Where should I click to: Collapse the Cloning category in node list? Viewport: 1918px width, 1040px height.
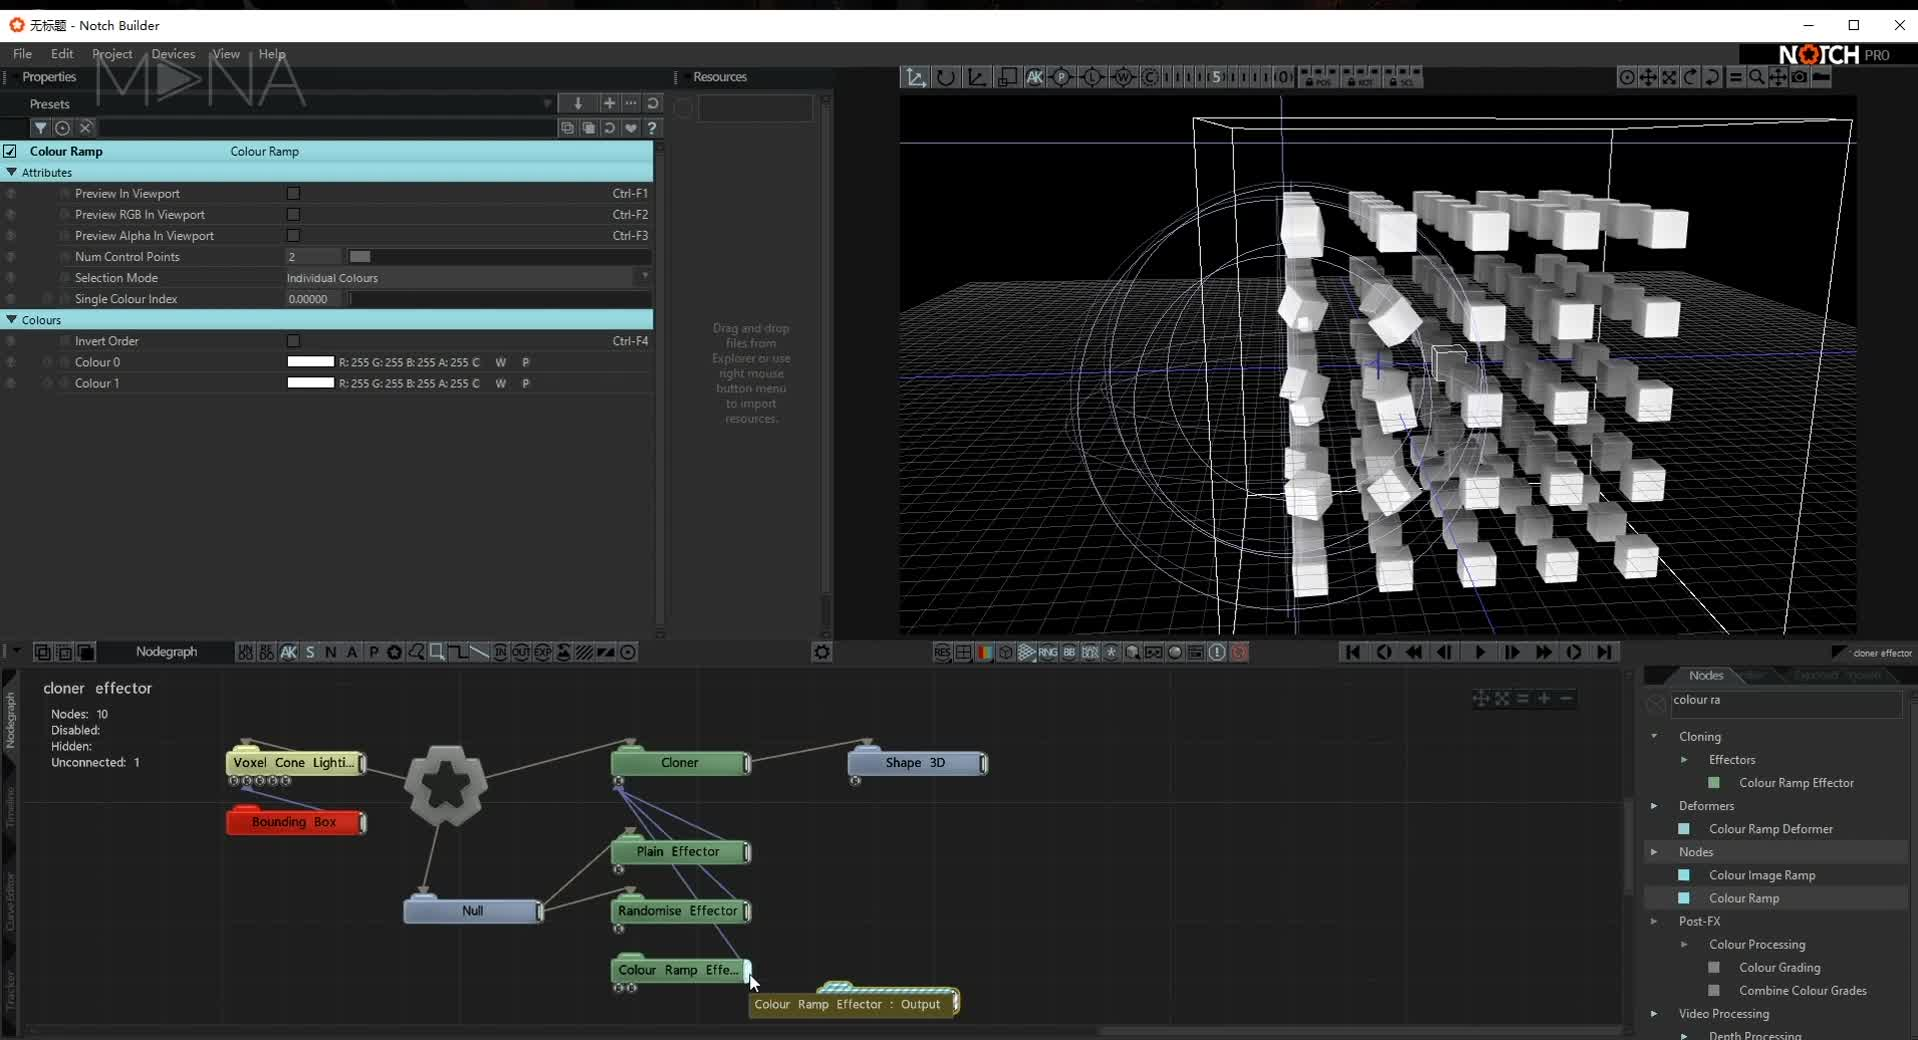click(x=1654, y=736)
